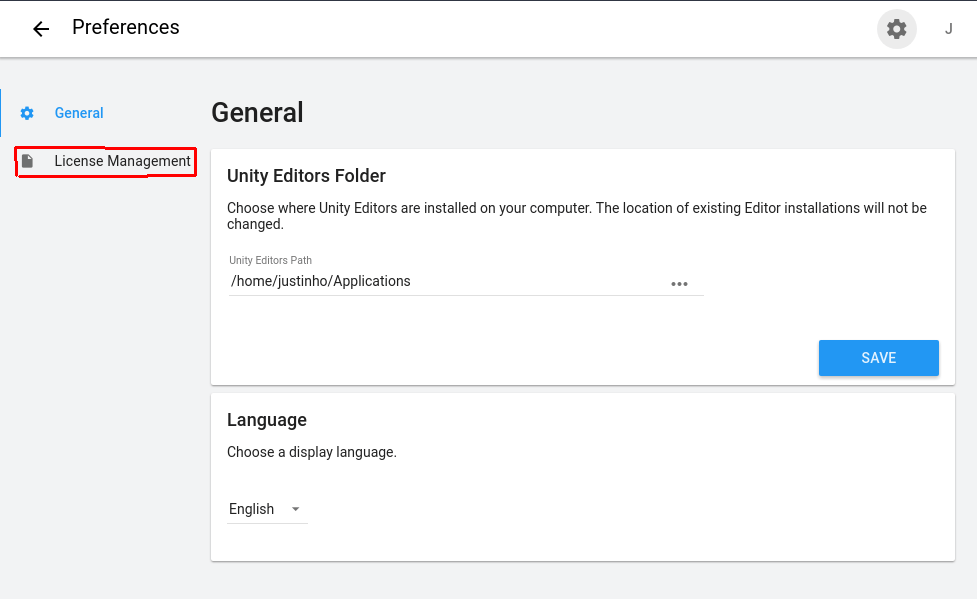Click the editors folder description paragraph
The width and height of the screenshot is (977, 599).
point(576,216)
